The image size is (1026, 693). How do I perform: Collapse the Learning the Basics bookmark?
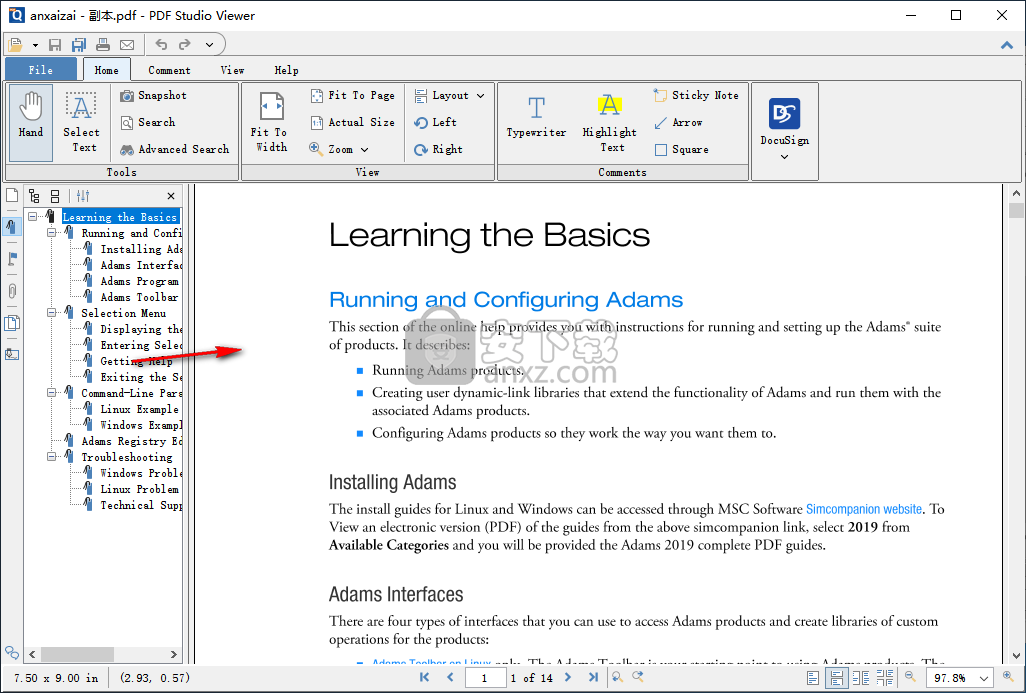click(32, 217)
